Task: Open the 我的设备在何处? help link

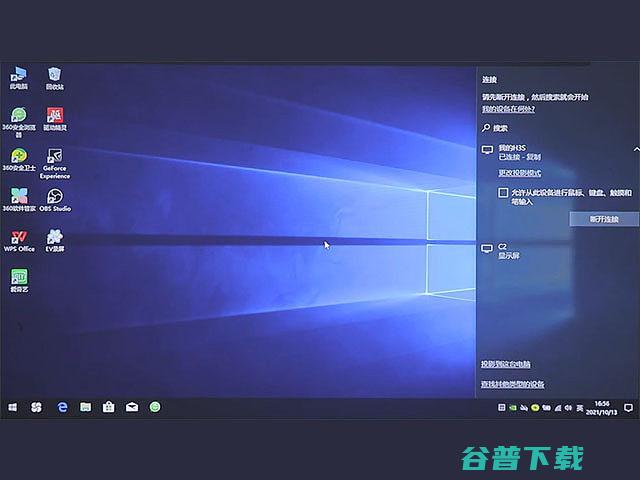Action: tap(506, 108)
